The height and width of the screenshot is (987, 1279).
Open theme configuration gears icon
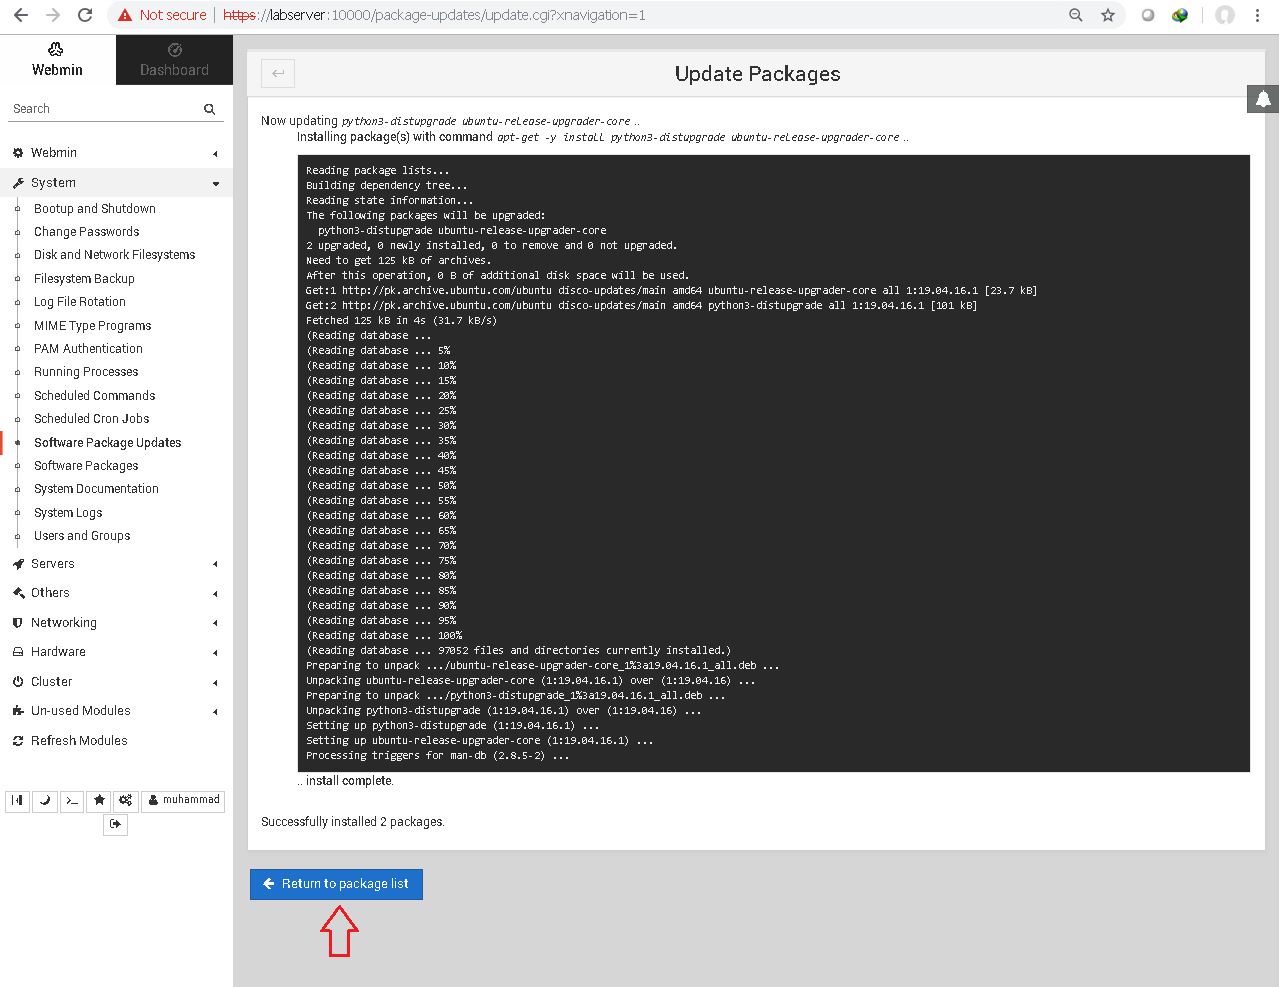pos(126,801)
